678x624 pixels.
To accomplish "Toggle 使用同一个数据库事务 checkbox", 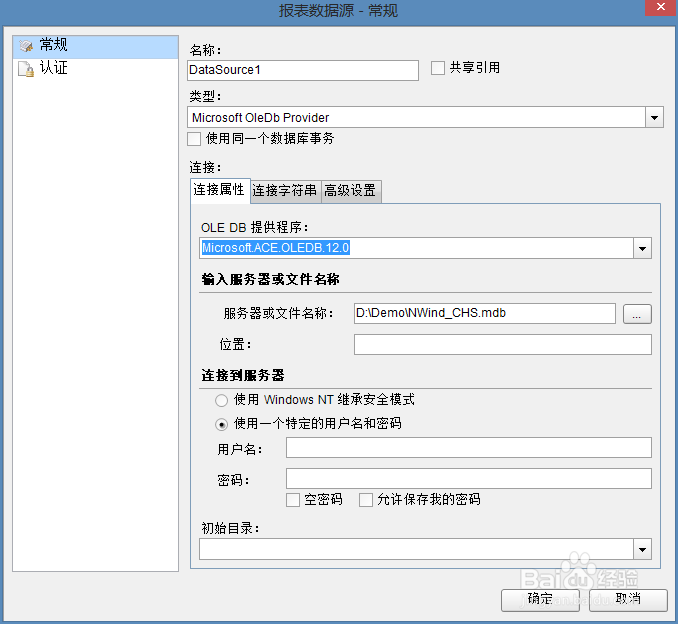I will (194, 139).
